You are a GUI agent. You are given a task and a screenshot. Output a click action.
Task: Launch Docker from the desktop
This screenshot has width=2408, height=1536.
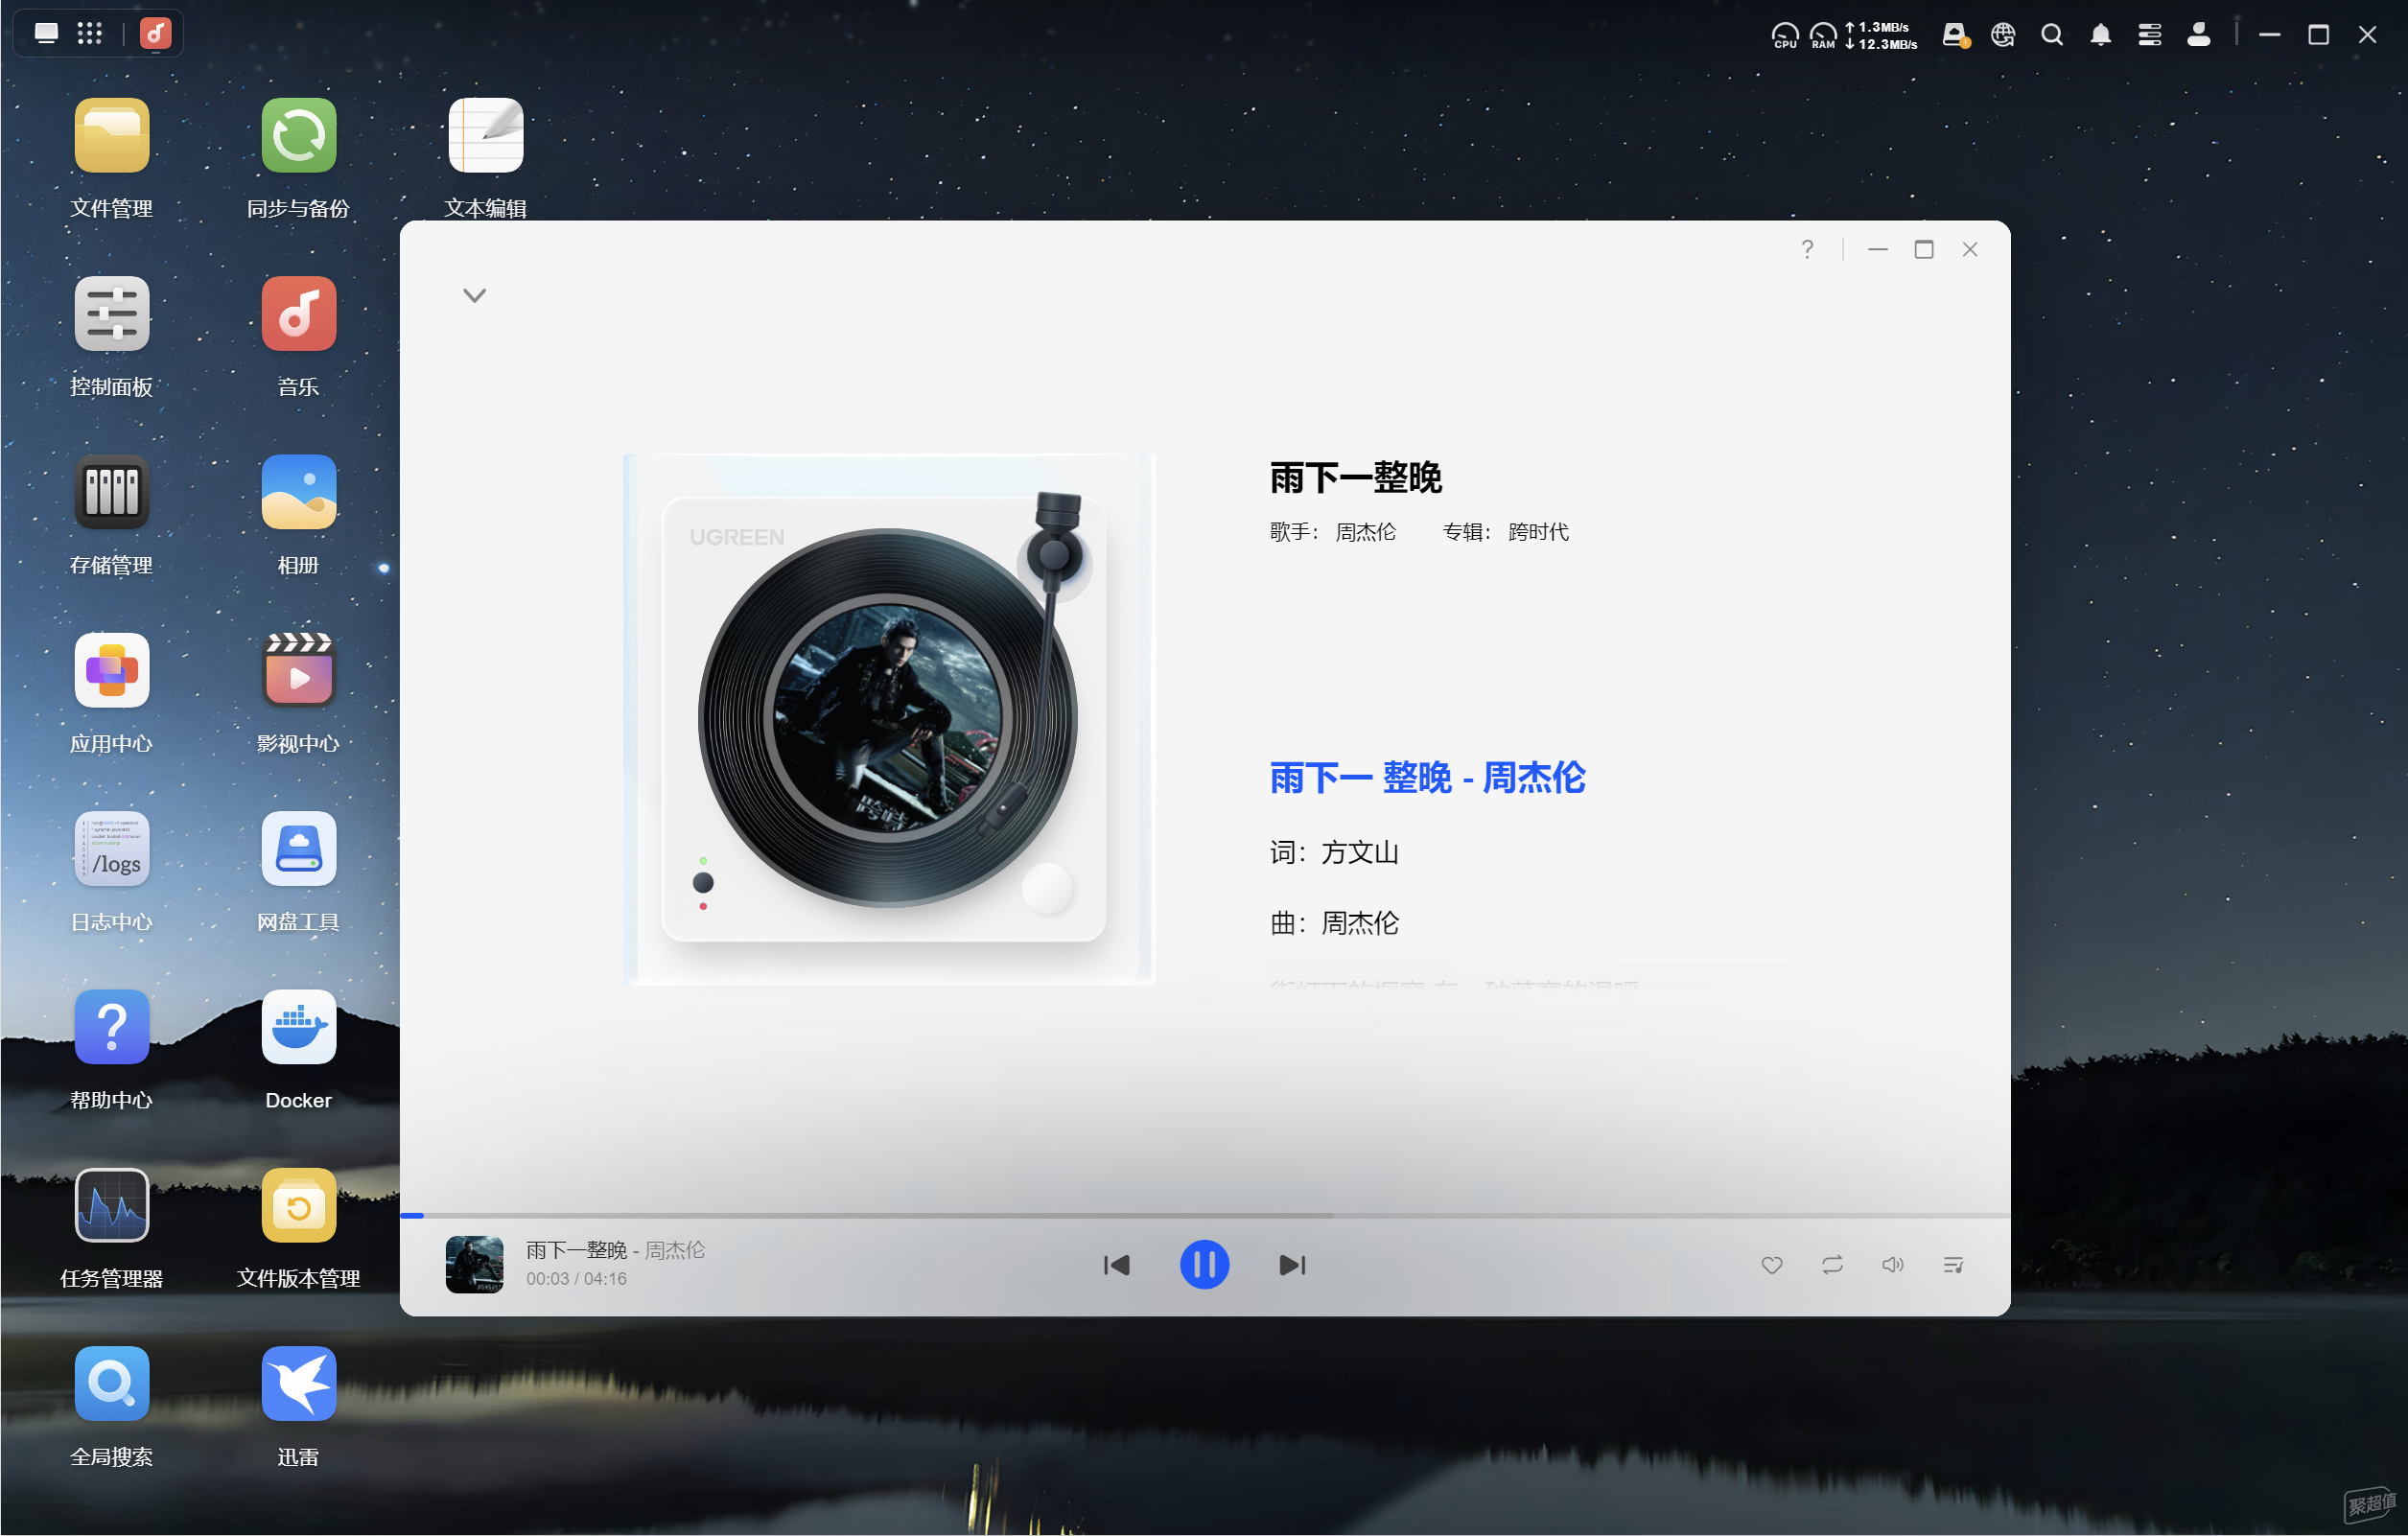(x=298, y=1027)
